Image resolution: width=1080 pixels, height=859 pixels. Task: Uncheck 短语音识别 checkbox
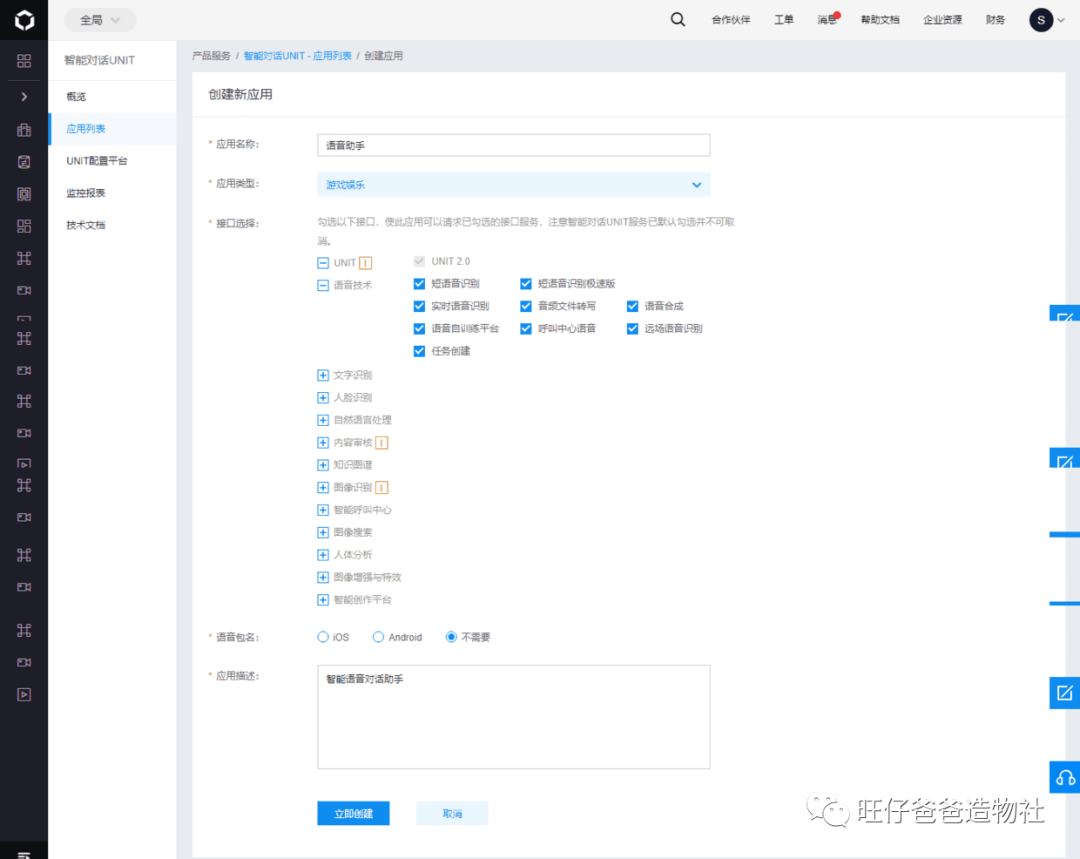419,284
